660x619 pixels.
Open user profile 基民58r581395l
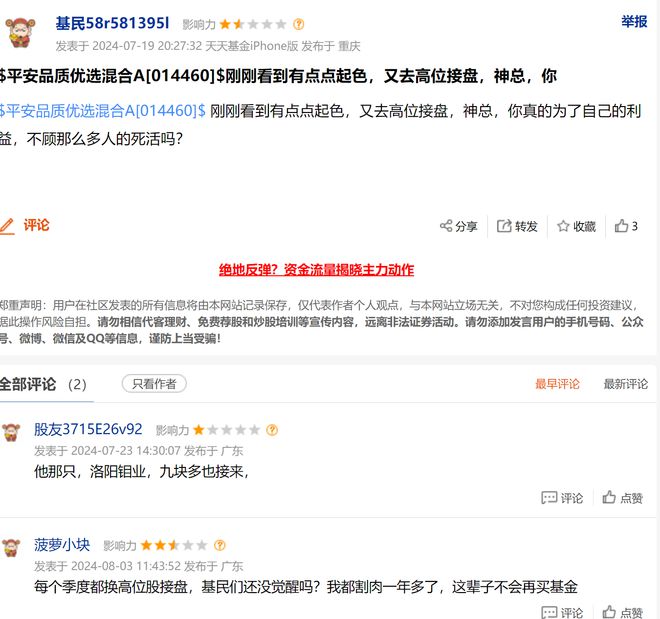click(112, 23)
